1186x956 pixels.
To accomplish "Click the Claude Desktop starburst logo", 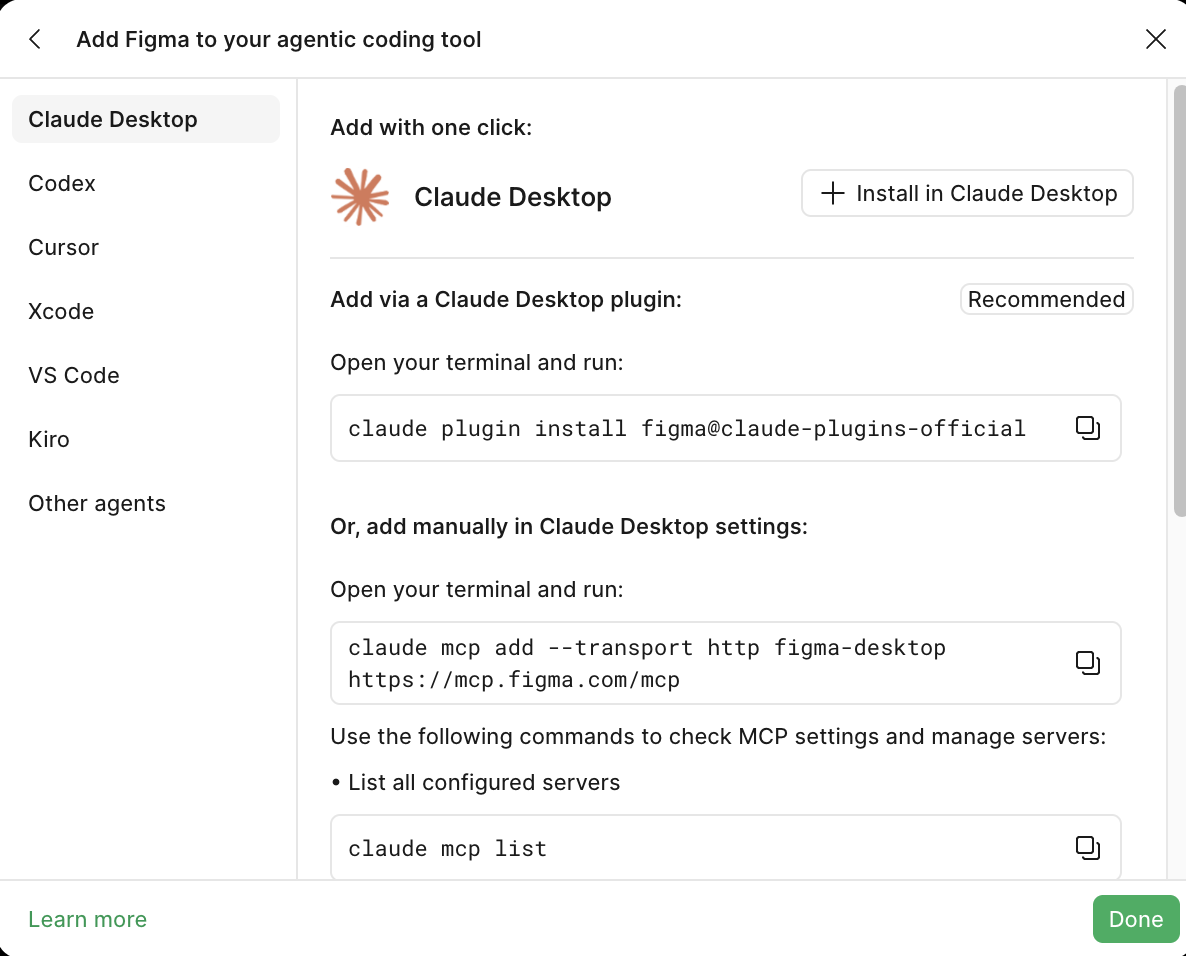I will [360, 197].
